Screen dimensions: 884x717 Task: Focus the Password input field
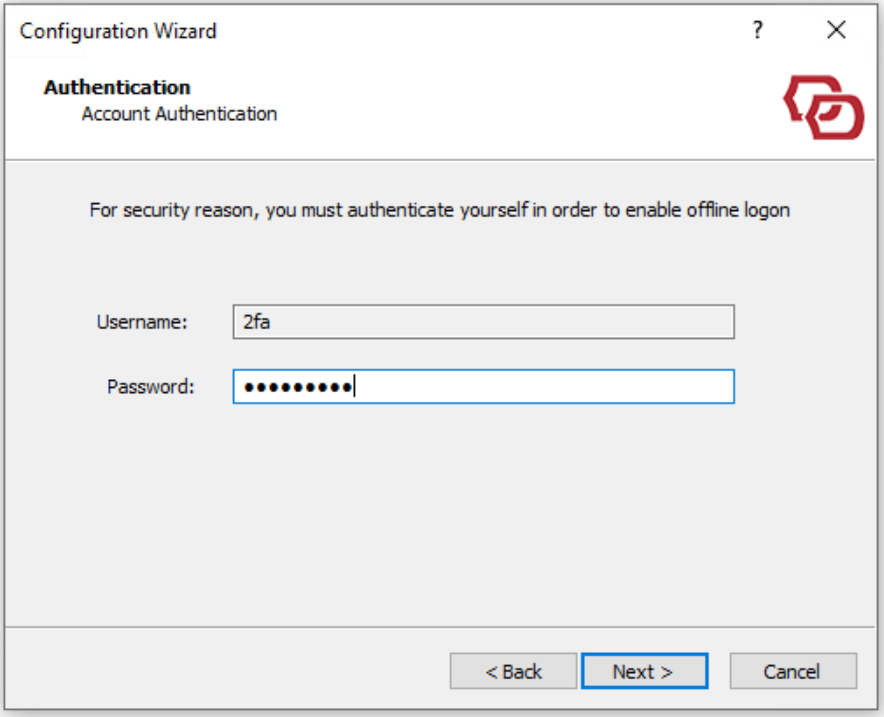click(540, 387)
